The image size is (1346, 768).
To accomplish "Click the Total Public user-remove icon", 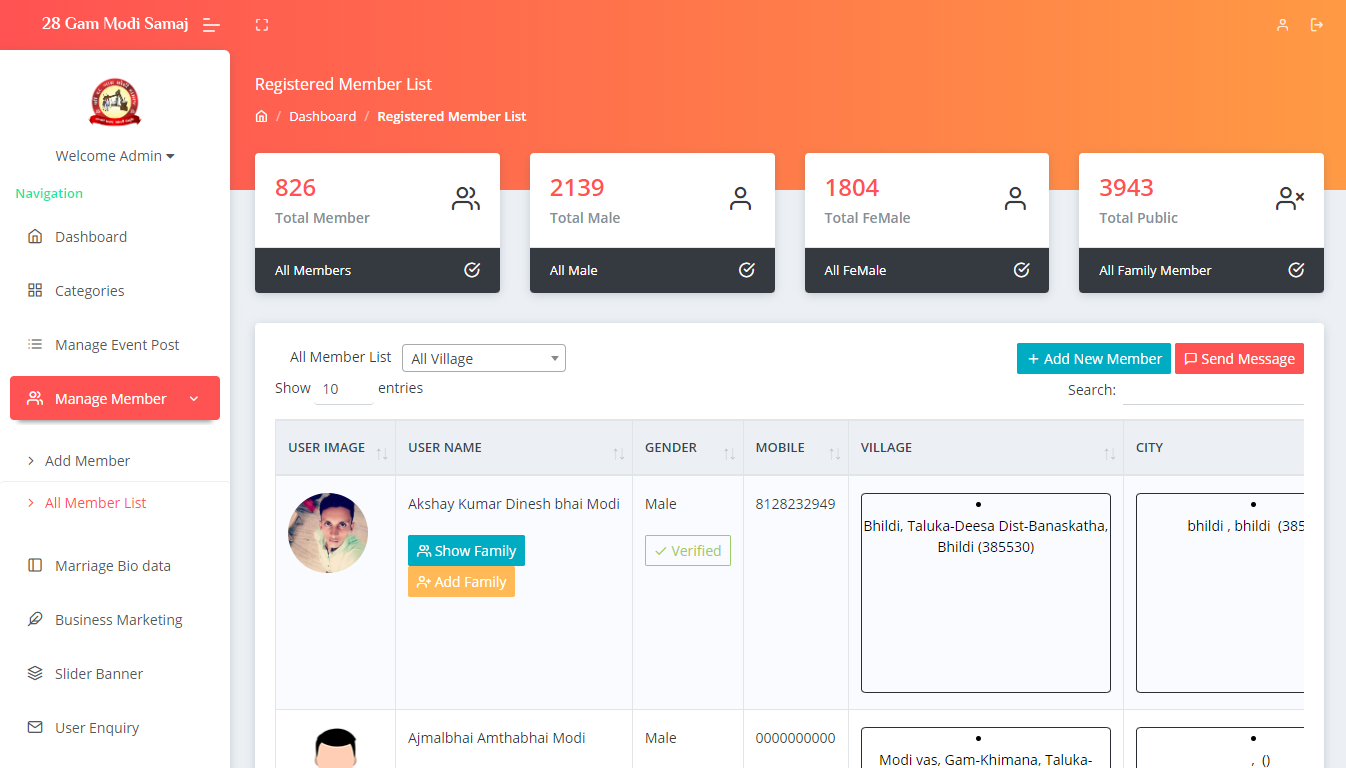I will 1289,199.
